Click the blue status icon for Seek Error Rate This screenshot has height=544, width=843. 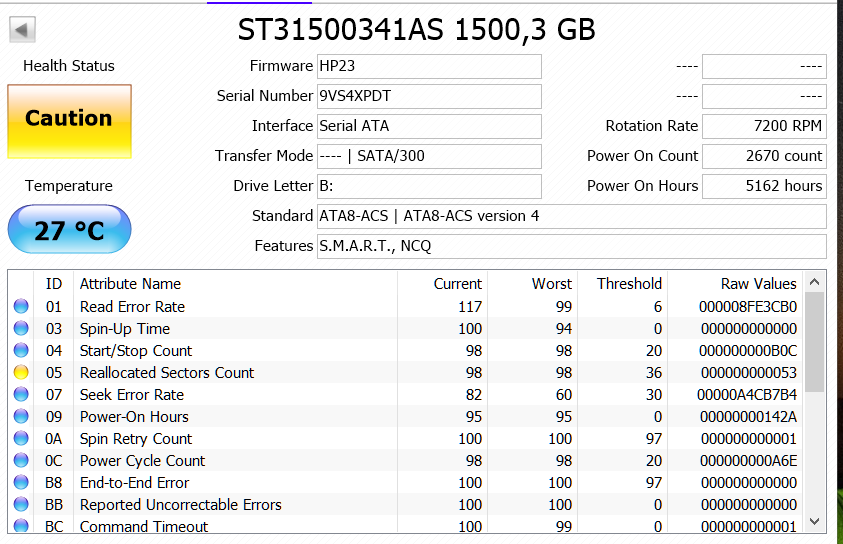21,394
